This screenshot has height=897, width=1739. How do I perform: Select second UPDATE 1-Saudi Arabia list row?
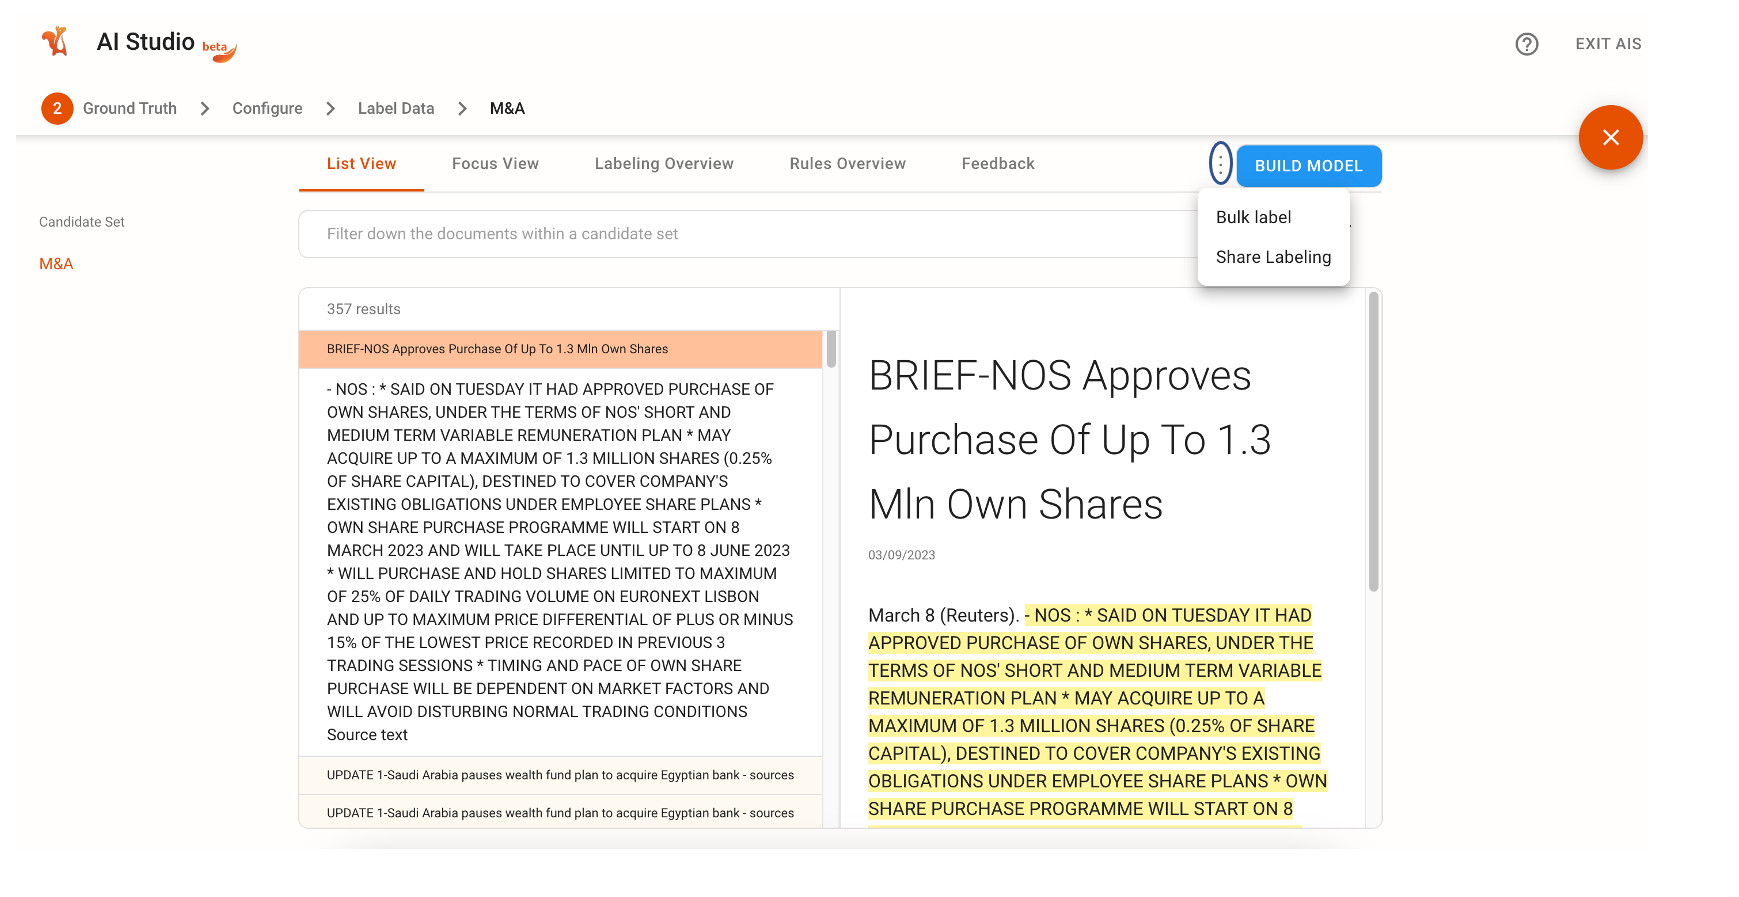click(560, 812)
